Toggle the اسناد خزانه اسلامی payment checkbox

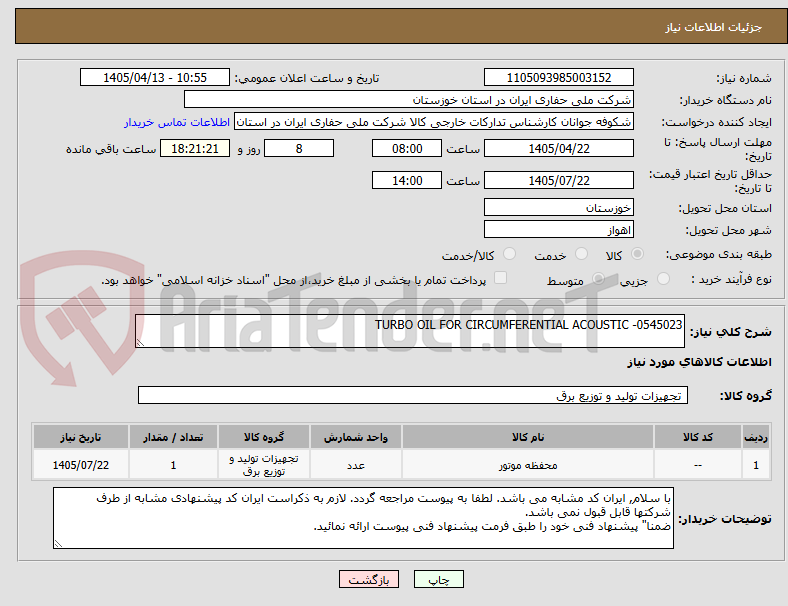coord(500,278)
